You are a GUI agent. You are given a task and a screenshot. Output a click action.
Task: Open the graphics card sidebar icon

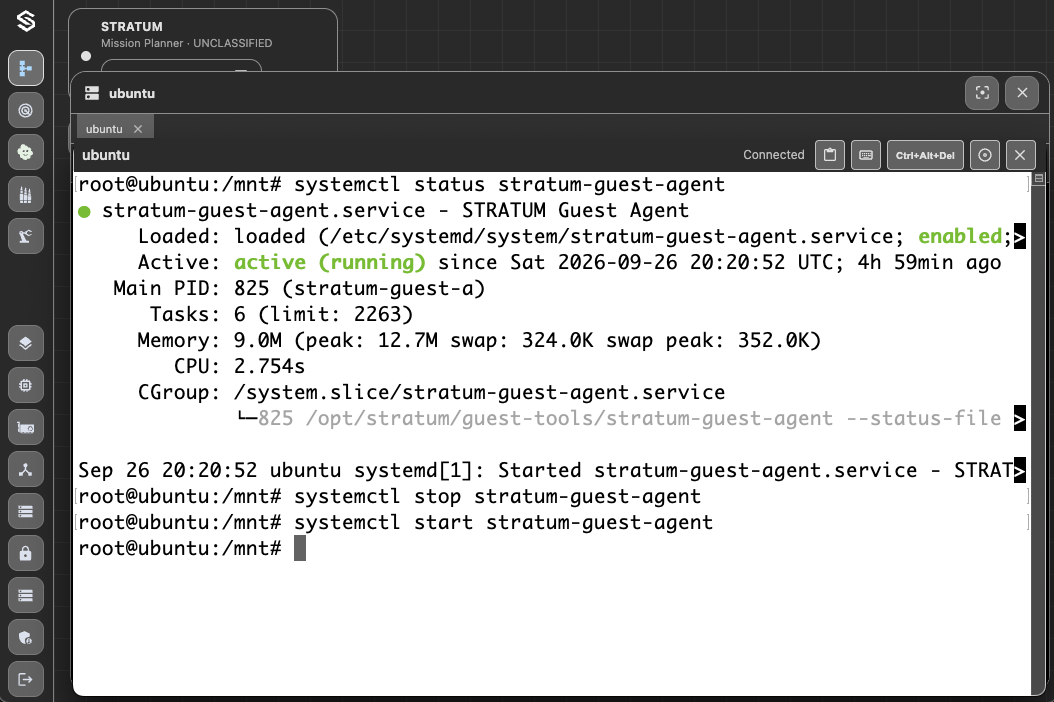pos(26,428)
